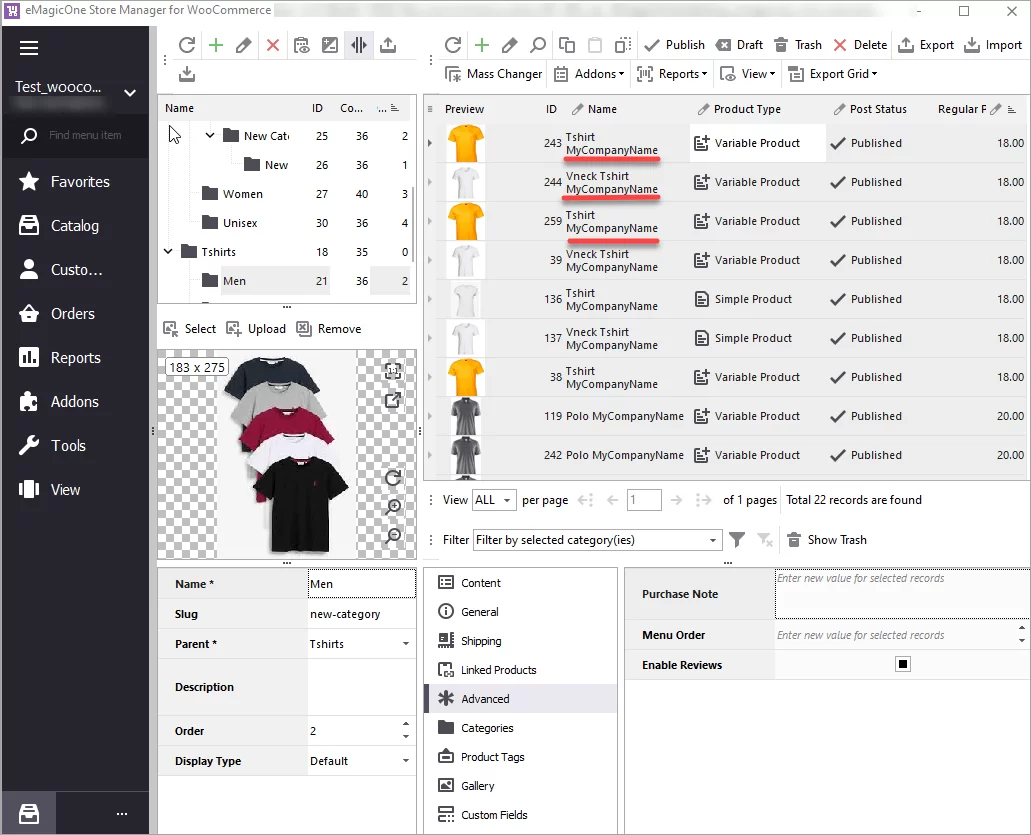Delete the category with the red X icon

click(x=271, y=44)
